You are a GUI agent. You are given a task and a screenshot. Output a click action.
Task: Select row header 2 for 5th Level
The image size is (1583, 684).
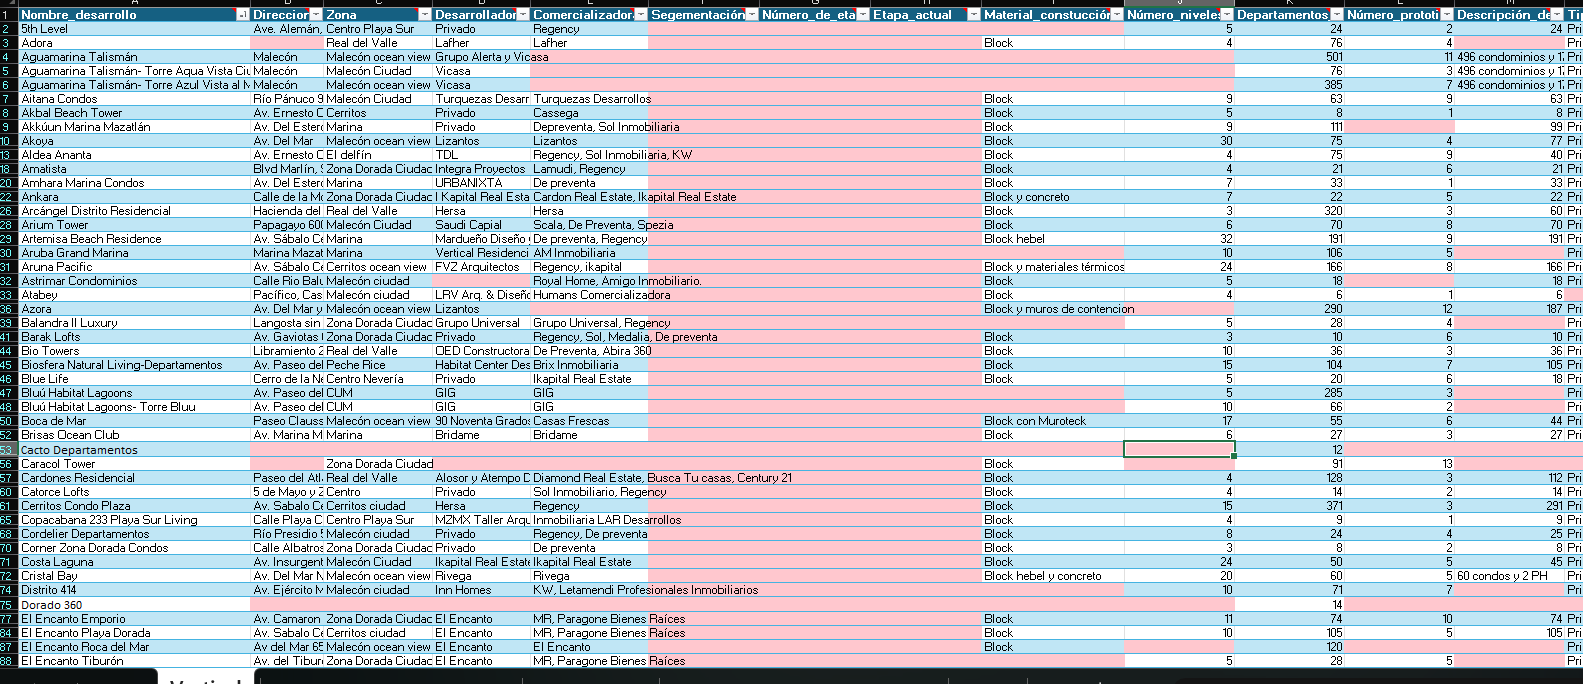8,29
